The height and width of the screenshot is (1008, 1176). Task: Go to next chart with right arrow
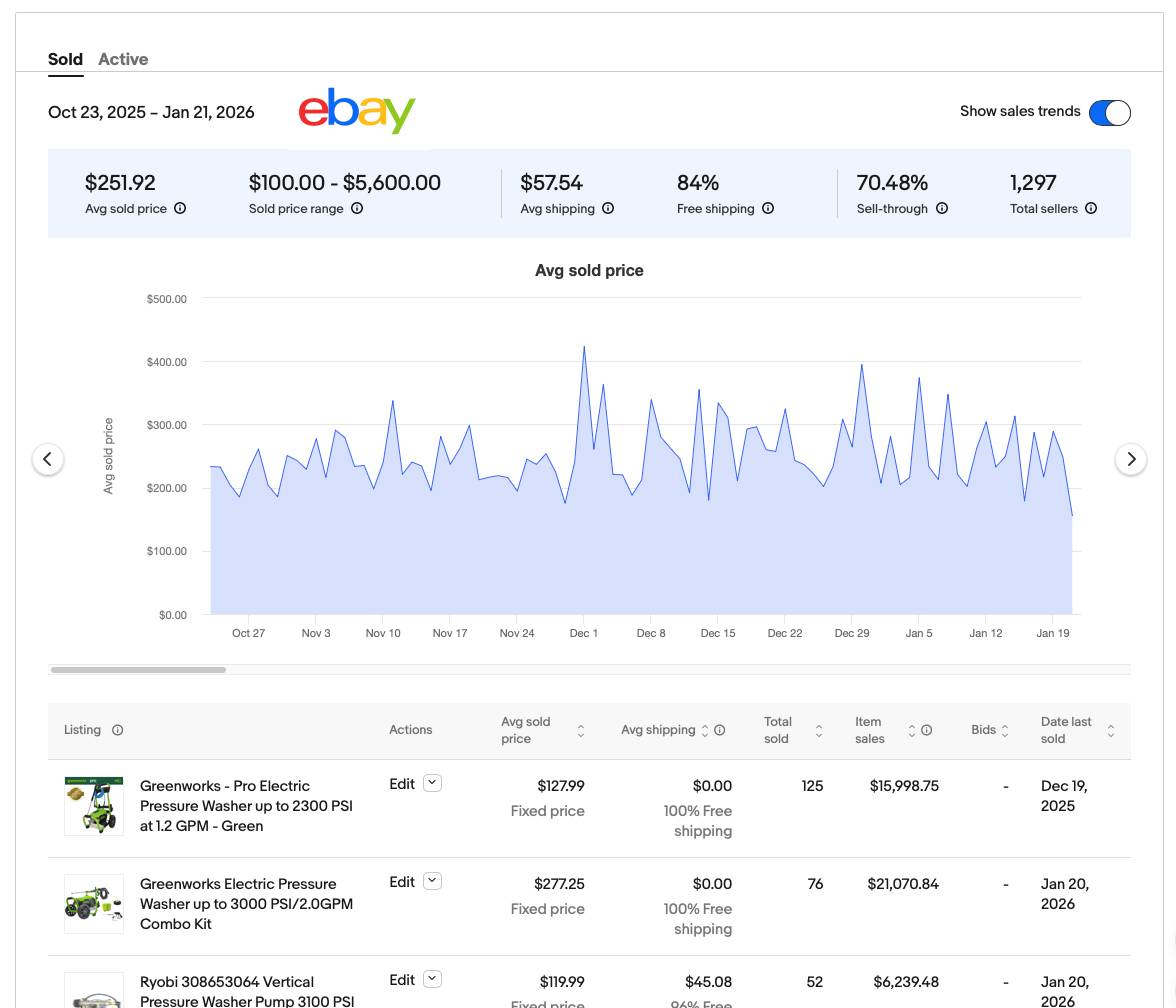pyautogui.click(x=1131, y=459)
